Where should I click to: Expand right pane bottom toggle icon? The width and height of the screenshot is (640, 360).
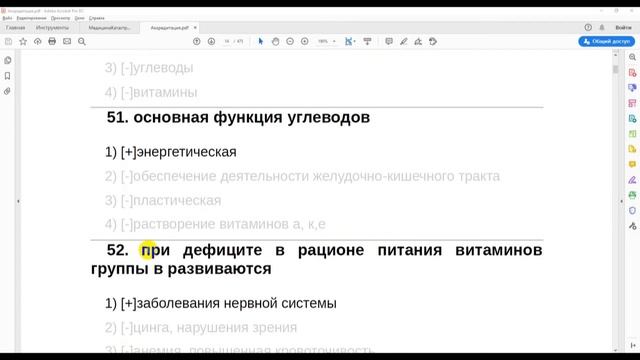click(633, 345)
